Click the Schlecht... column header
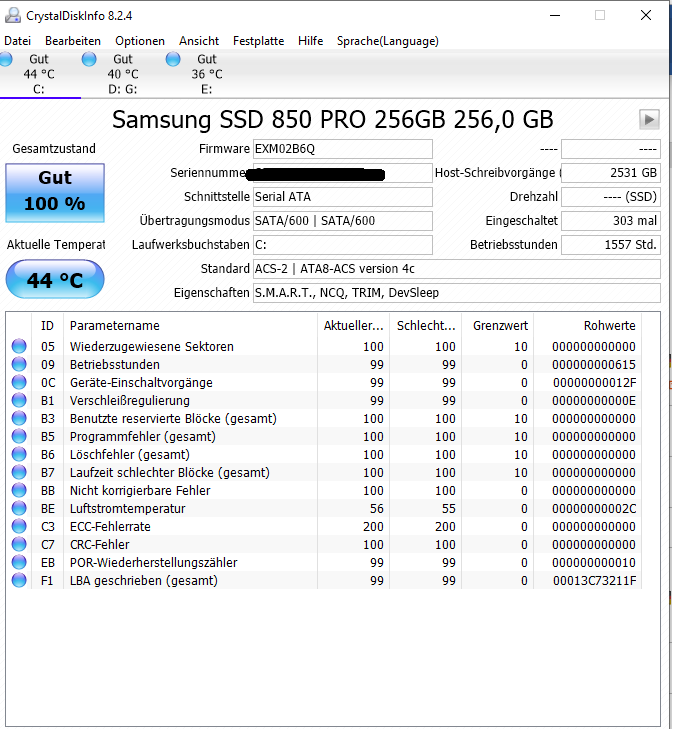Image resolution: width=675 pixels, height=729 pixels. (425, 325)
